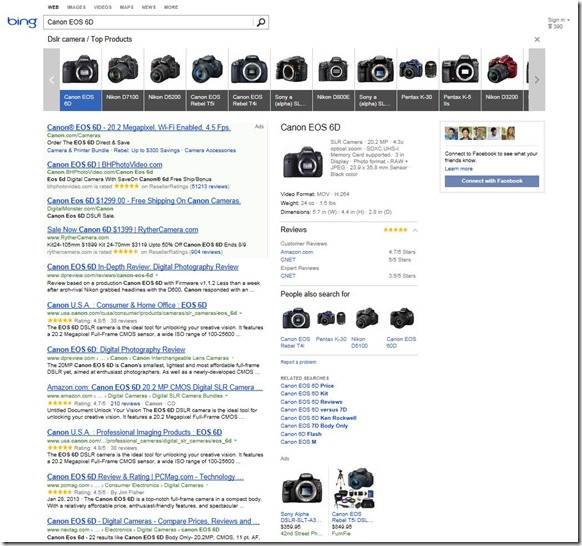The image size is (582, 546).
Task: Click in the Bing search box
Action: 148,22
